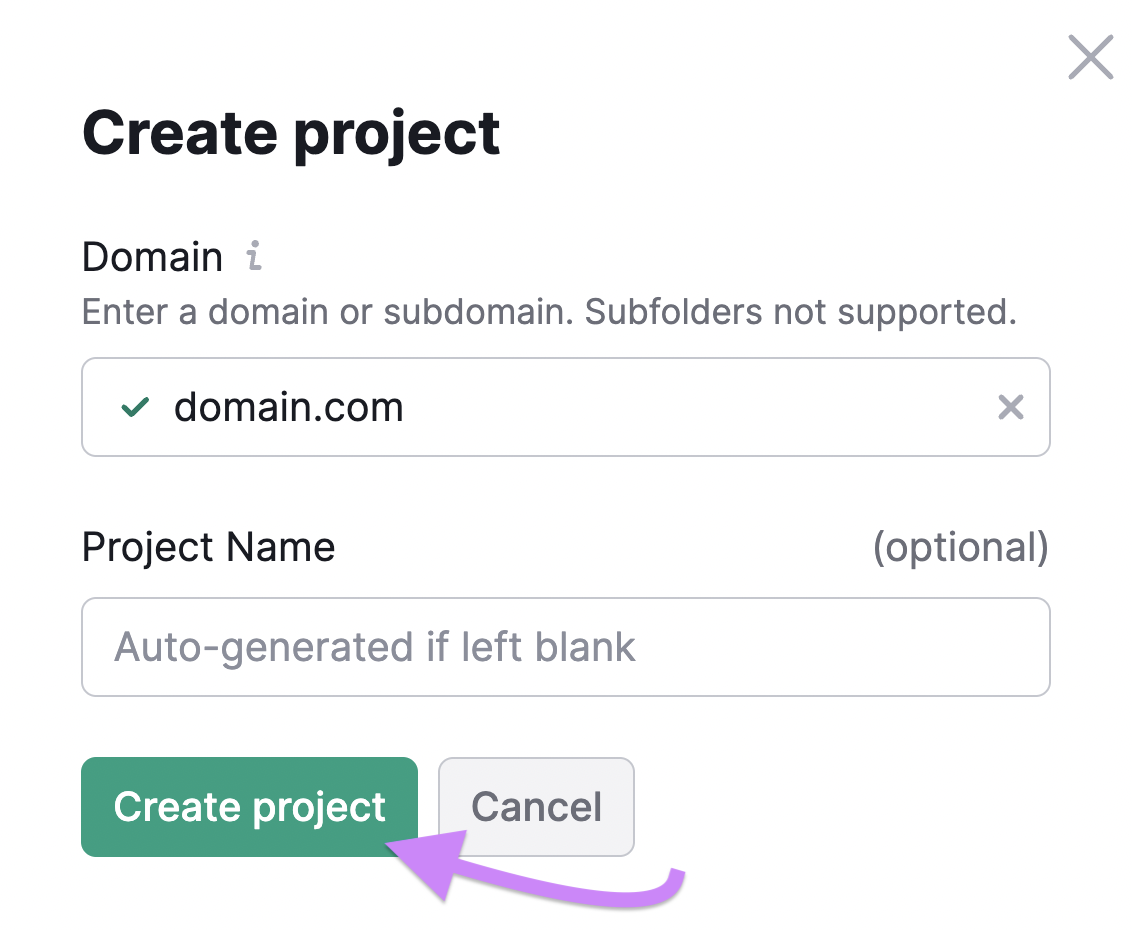
Task: Dismiss the dialog with the Cancel button
Action: (536, 807)
